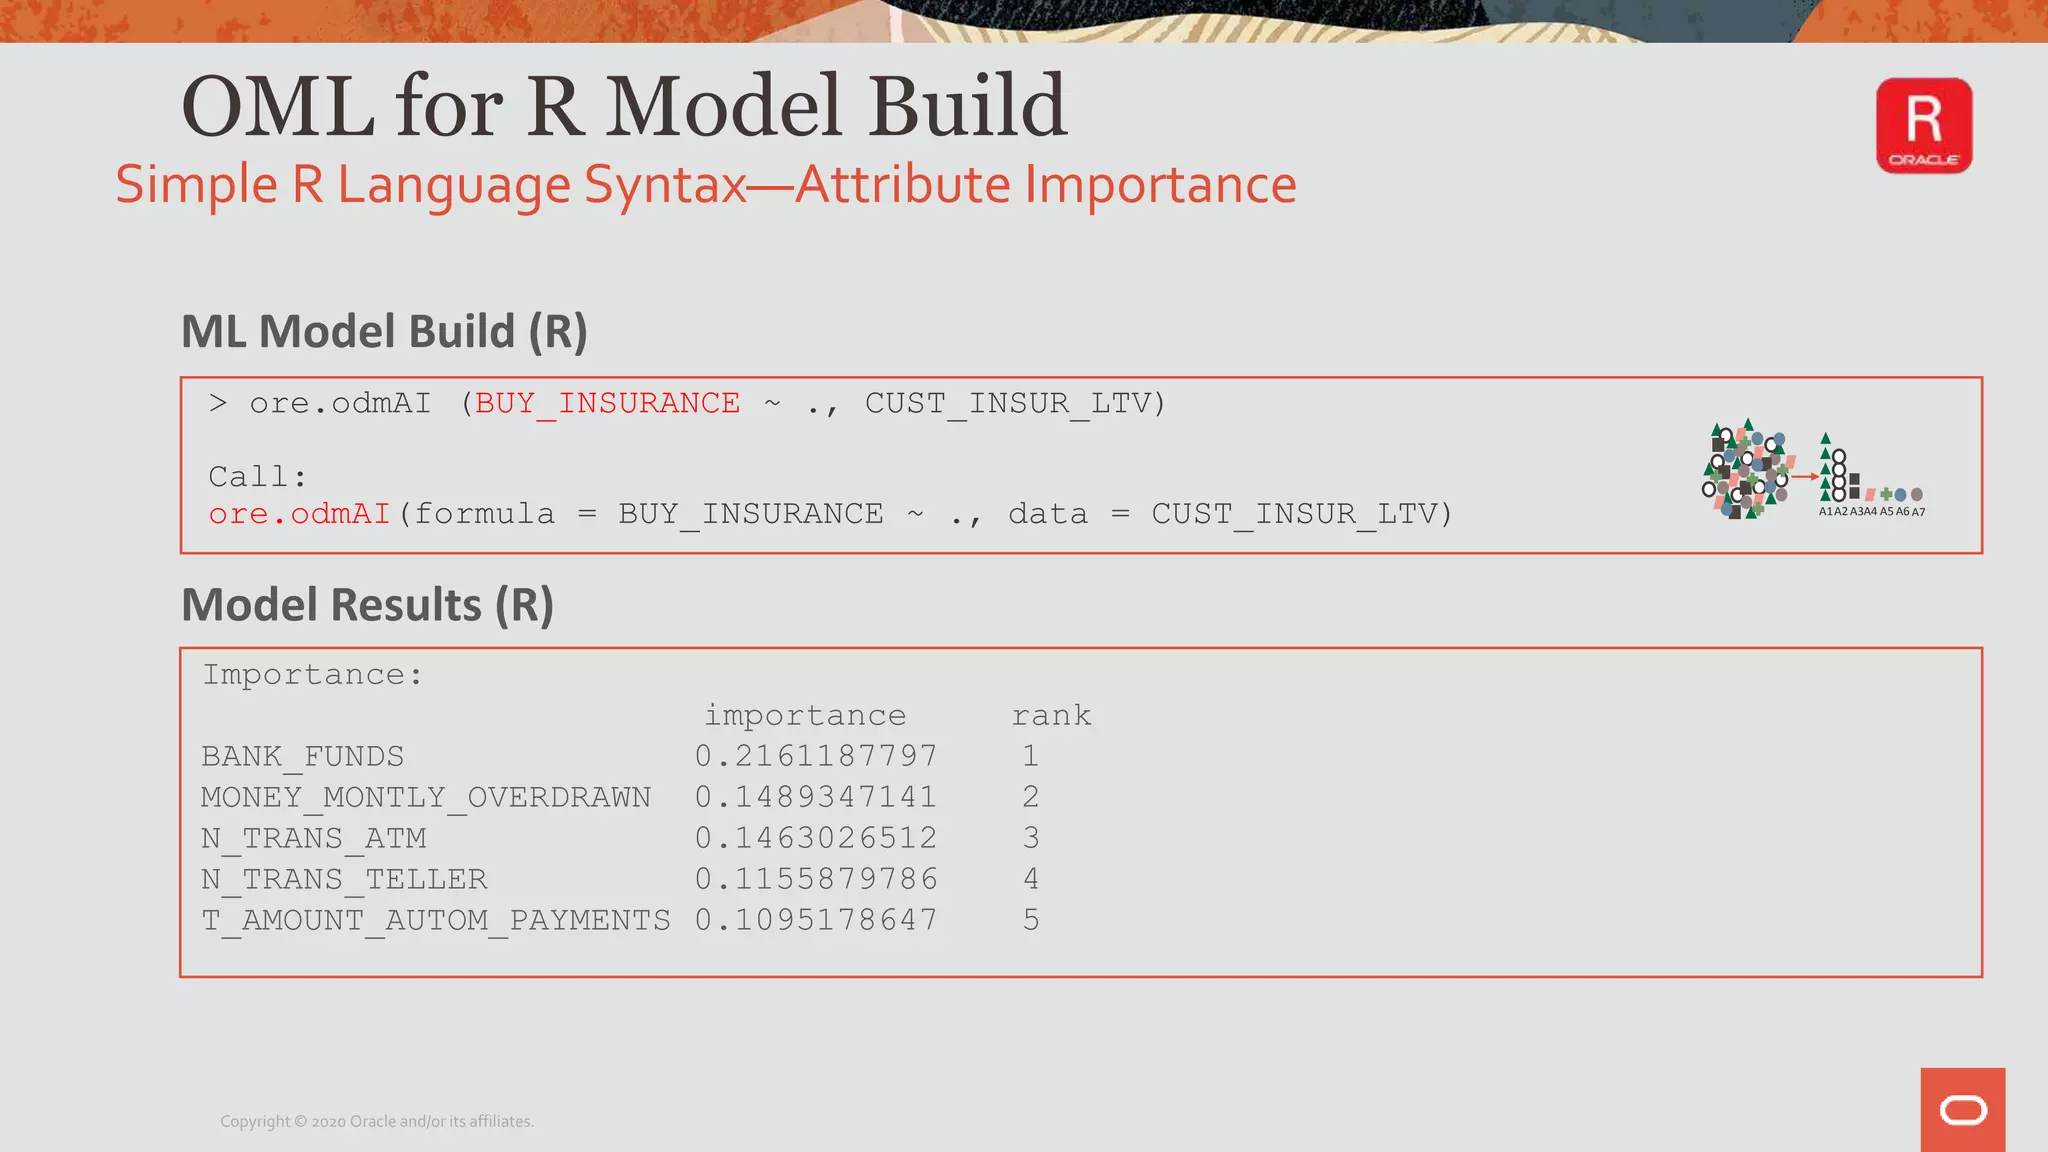2048x1152 pixels.
Task: Click the N_TRANS_ATM importance value
Action: pyautogui.click(x=816, y=838)
